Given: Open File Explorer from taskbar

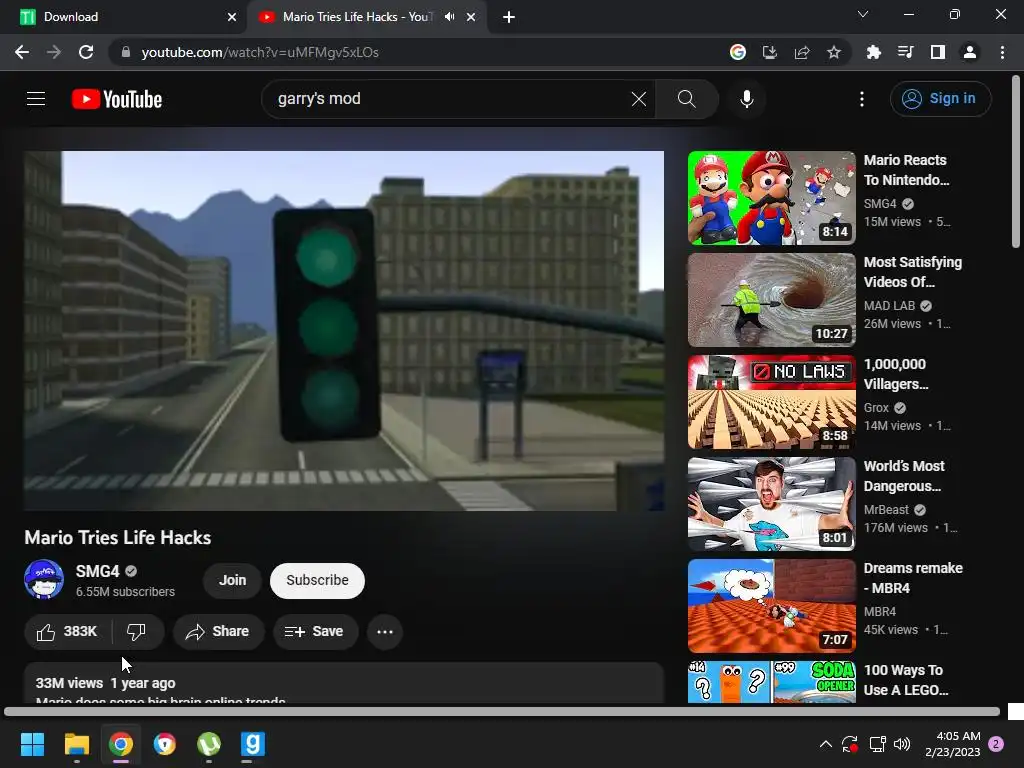Looking at the screenshot, I should pos(76,744).
